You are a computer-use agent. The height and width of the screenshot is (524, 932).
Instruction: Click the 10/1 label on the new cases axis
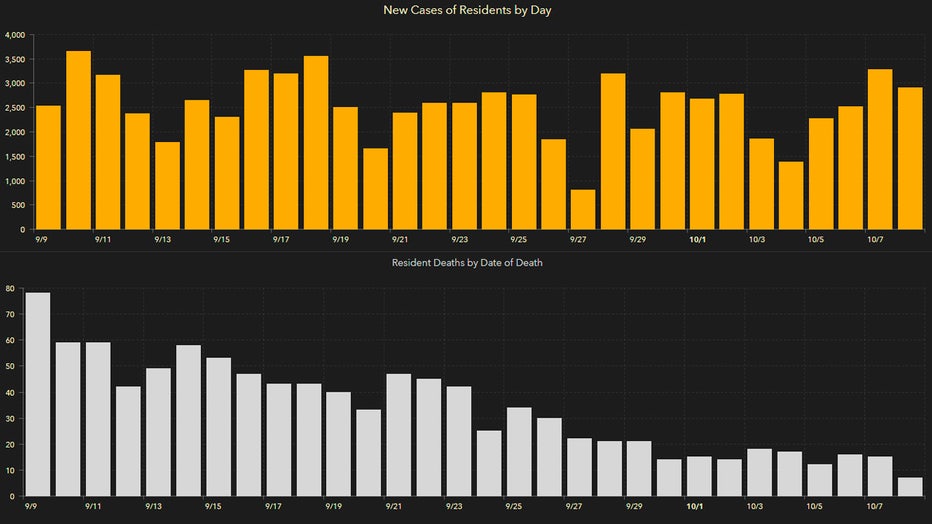[698, 240]
